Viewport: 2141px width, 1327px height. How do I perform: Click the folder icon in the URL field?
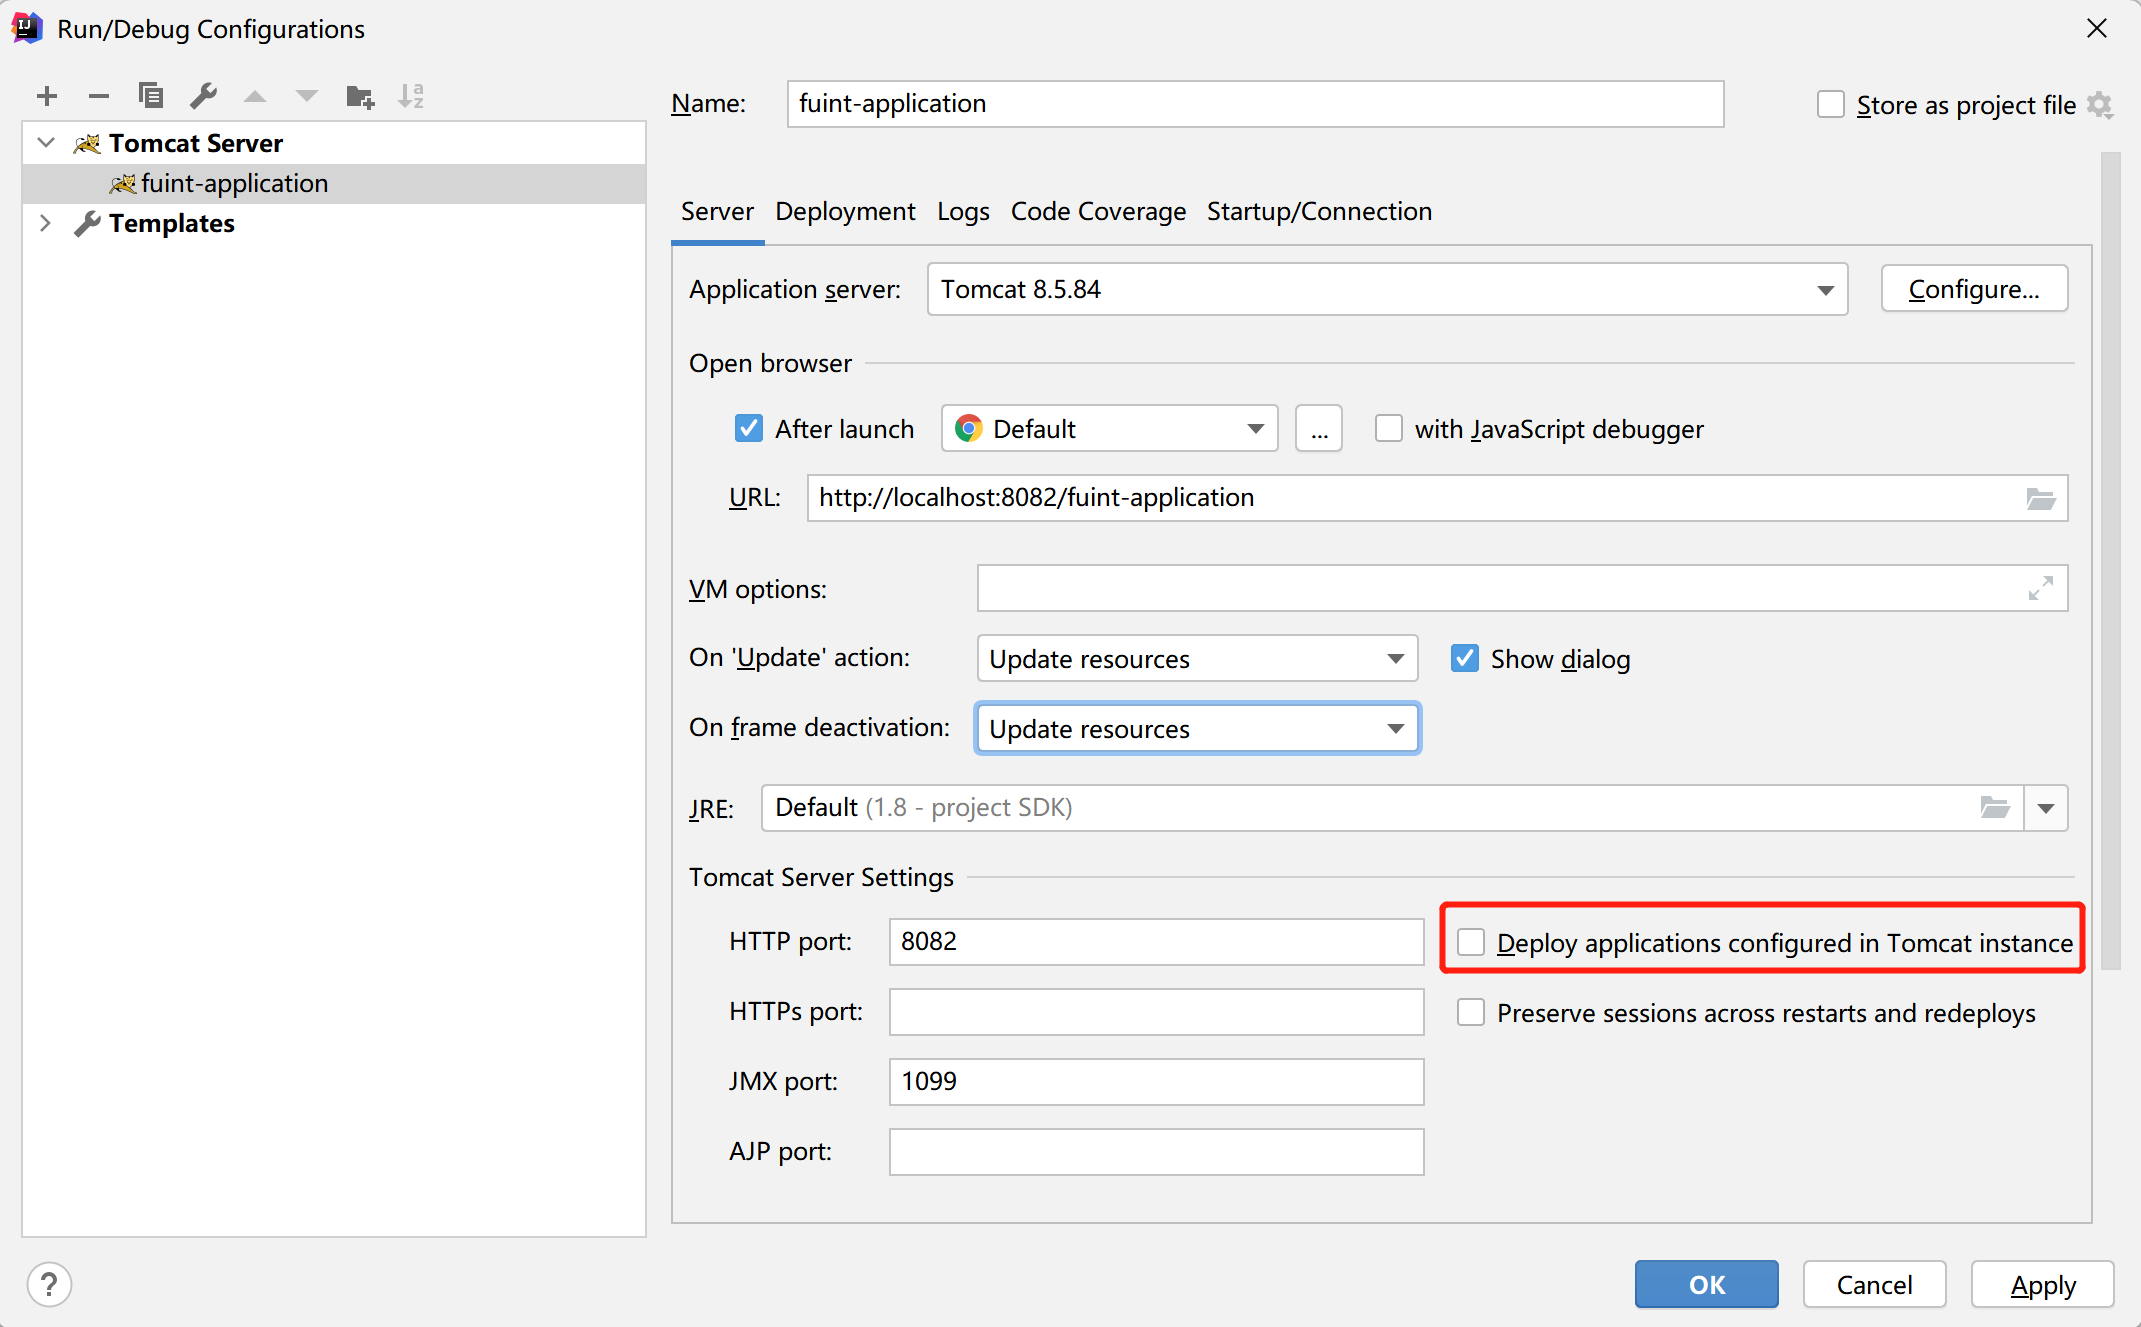tap(2040, 498)
